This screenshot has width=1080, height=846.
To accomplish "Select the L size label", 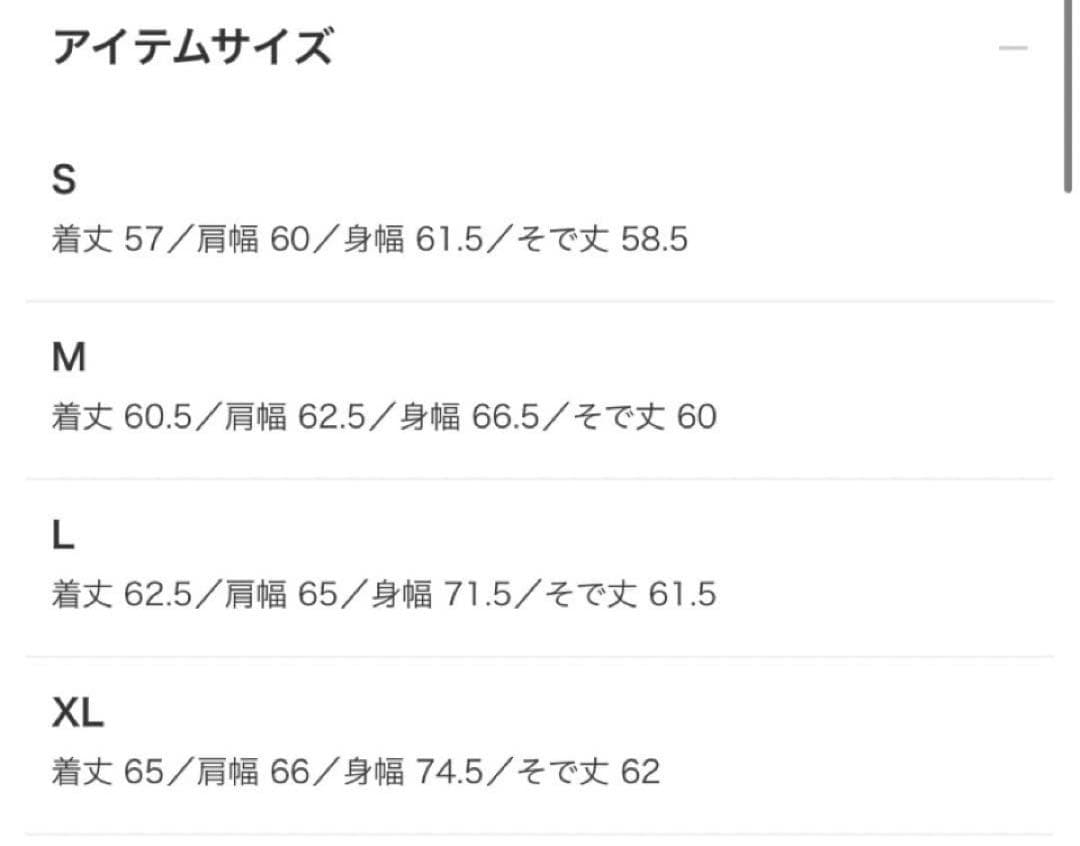I will [x=63, y=537].
